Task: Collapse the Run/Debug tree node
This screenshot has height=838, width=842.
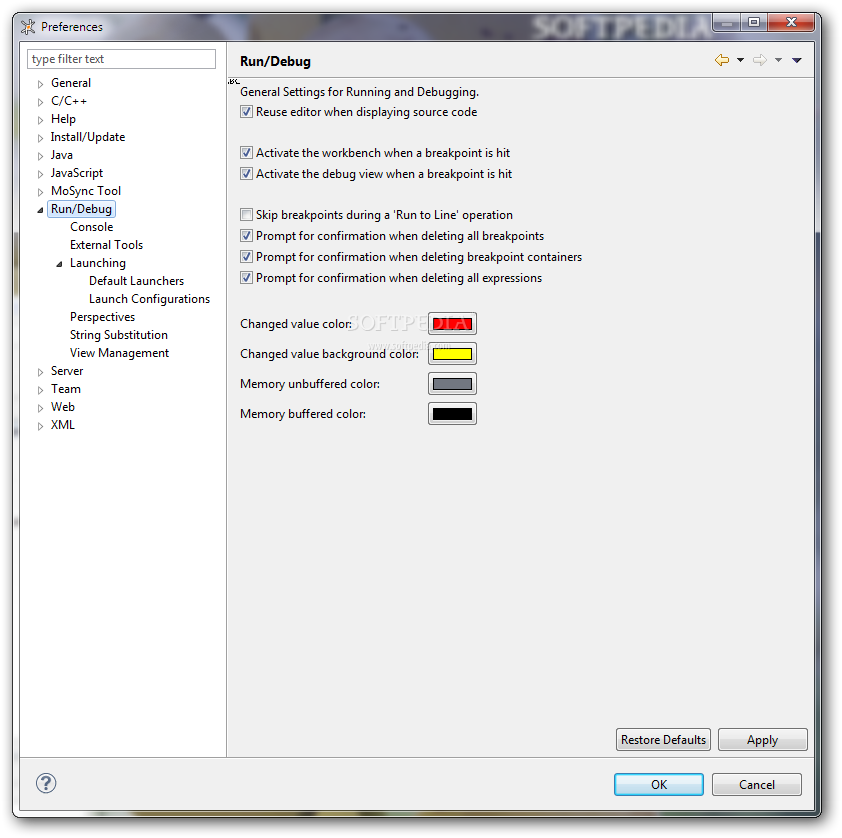Action: click(x=40, y=210)
